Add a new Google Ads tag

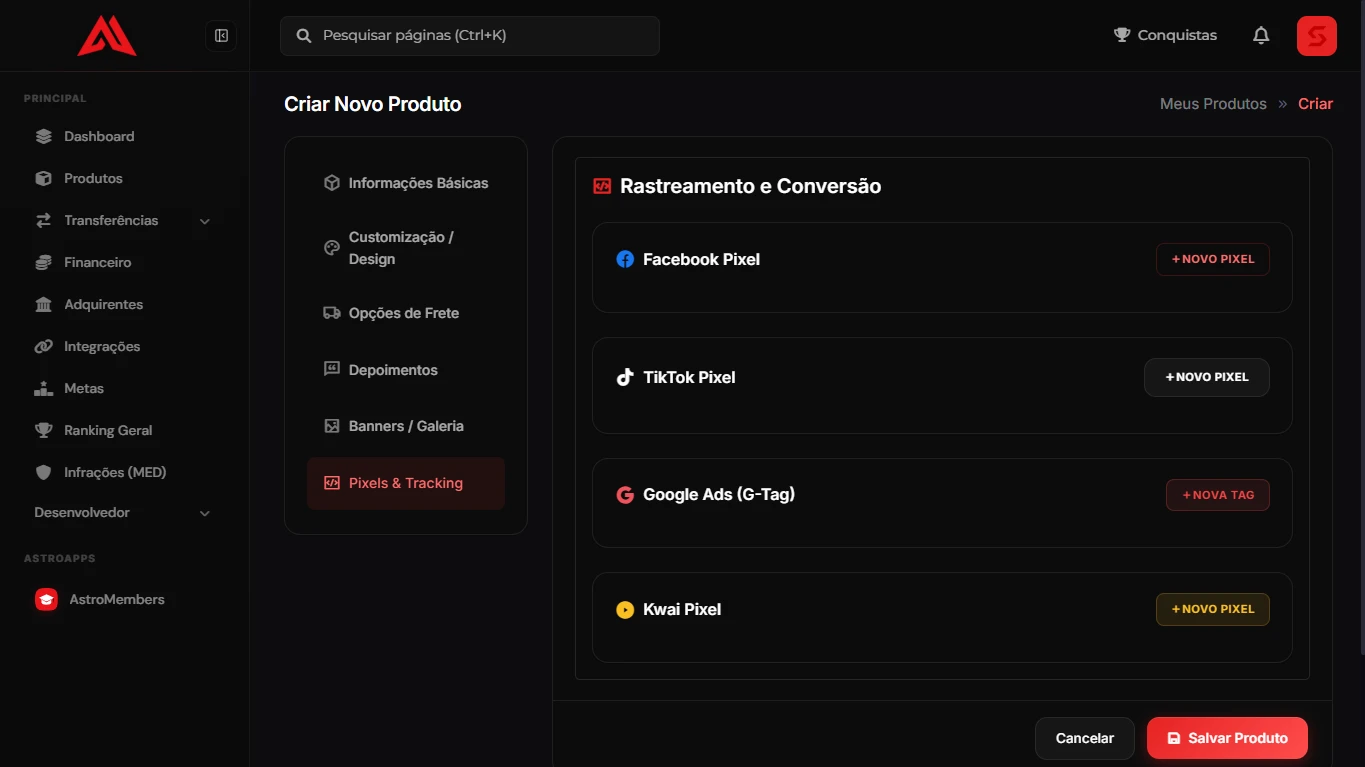point(1218,495)
